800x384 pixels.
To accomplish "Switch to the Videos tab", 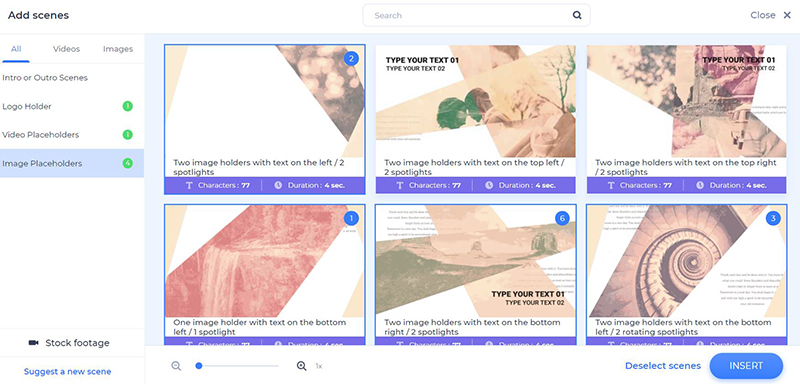I will point(66,49).
